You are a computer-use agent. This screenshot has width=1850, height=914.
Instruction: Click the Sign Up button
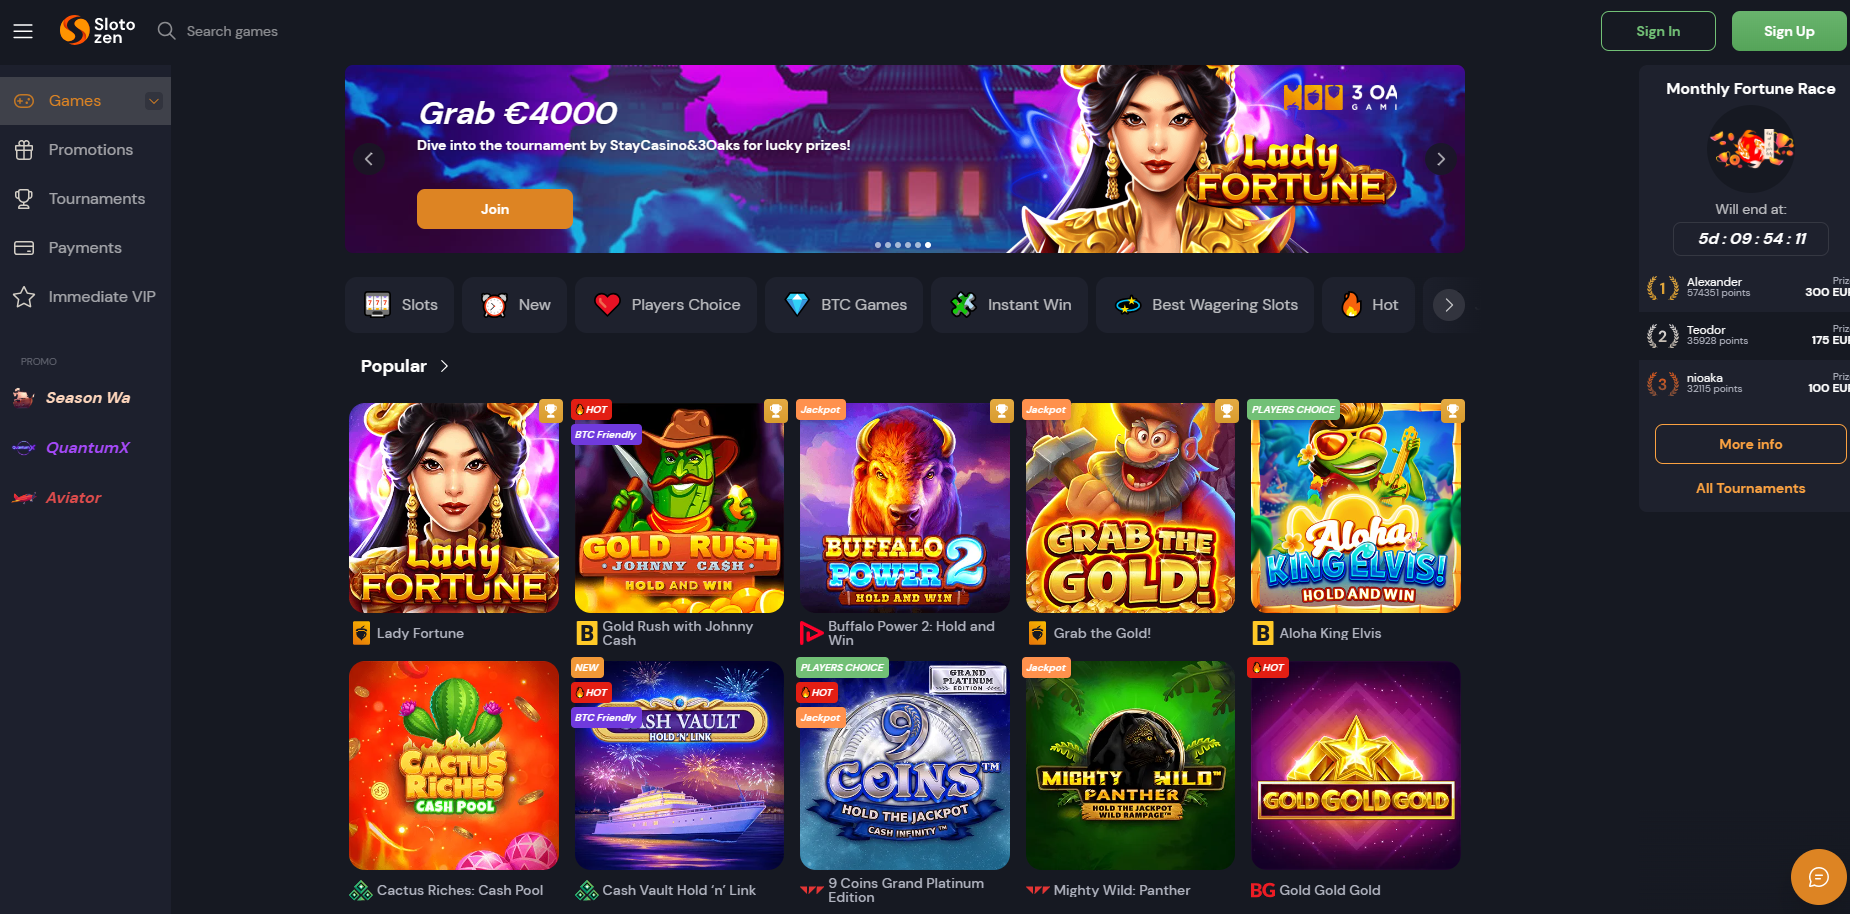tap(1789, 31)
